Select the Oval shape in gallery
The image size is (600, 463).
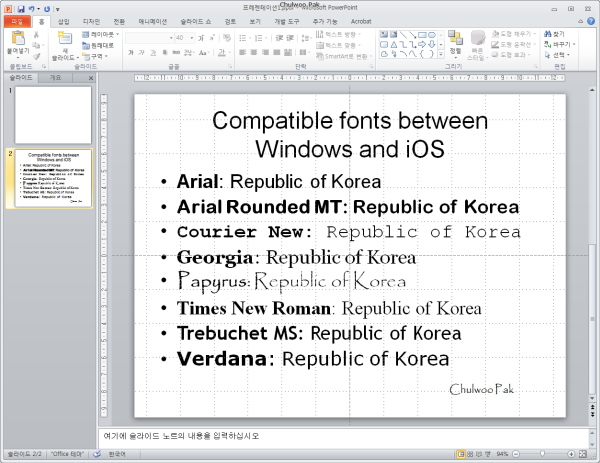pos(431,35)
